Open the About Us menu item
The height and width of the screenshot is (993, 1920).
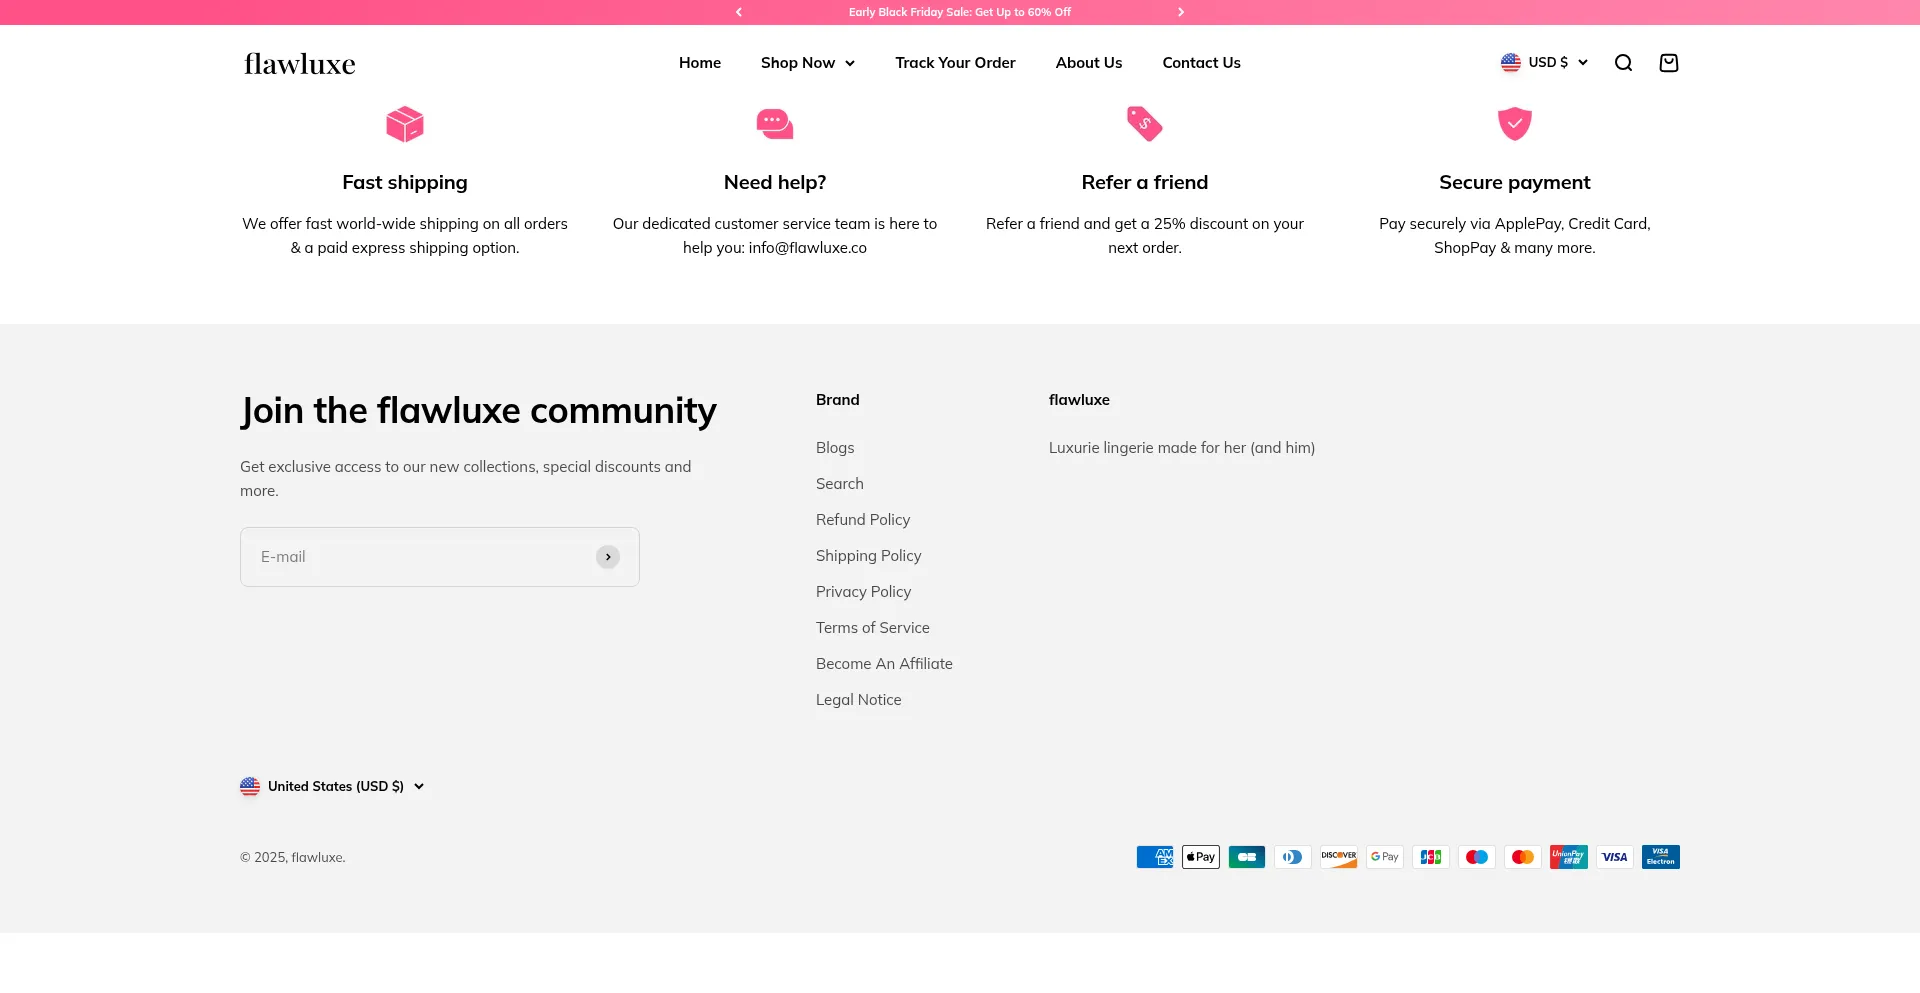coord(1088,63)
